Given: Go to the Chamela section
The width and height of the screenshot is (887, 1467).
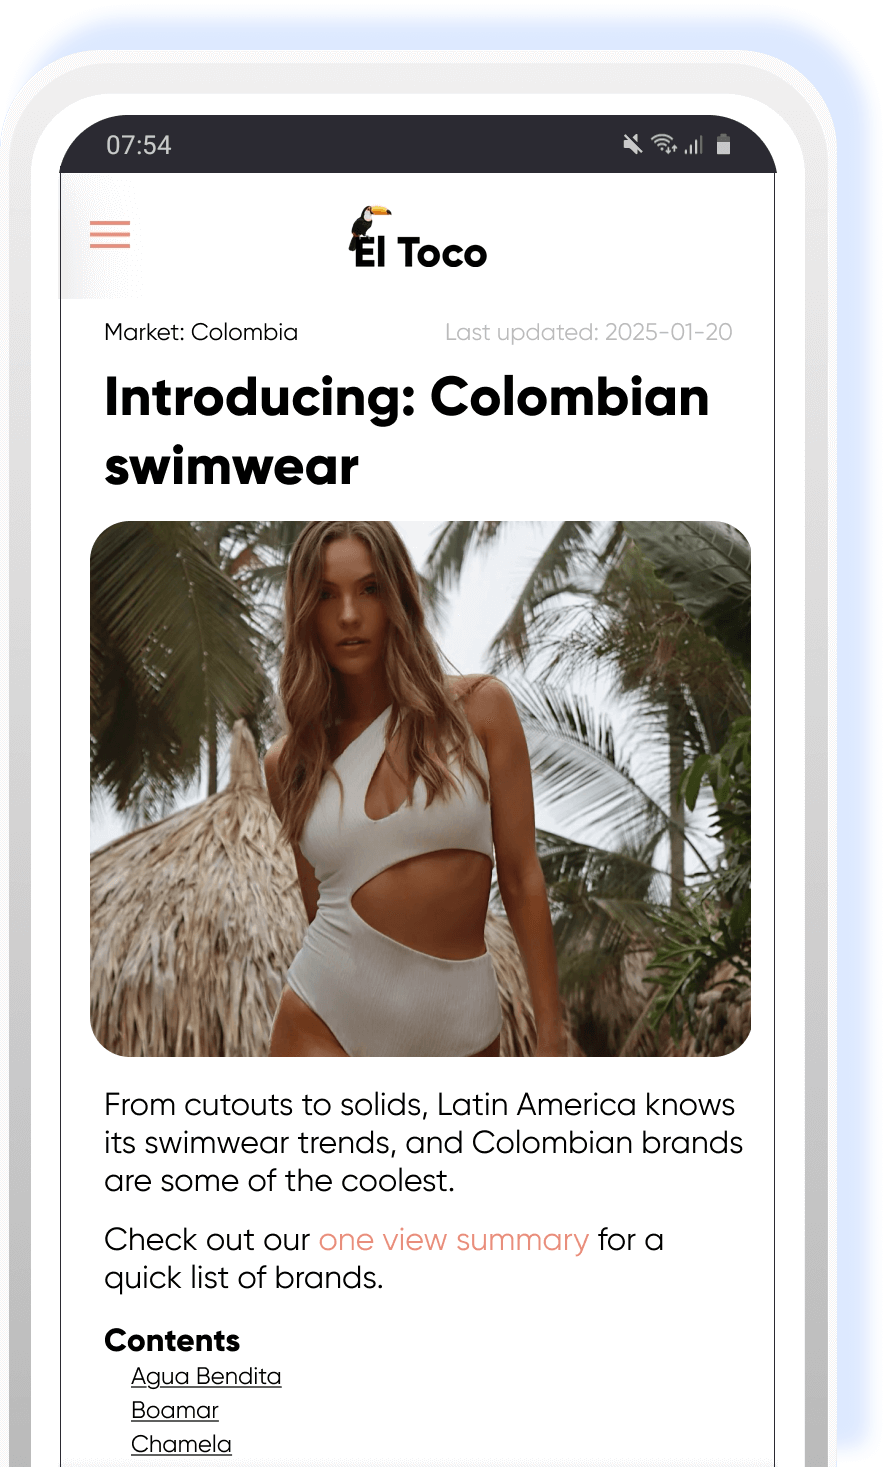Looking at the screenshot, I should coord(181,1444).
